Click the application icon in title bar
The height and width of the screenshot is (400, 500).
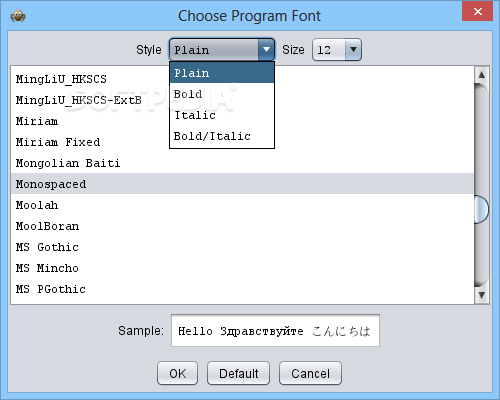18,16
